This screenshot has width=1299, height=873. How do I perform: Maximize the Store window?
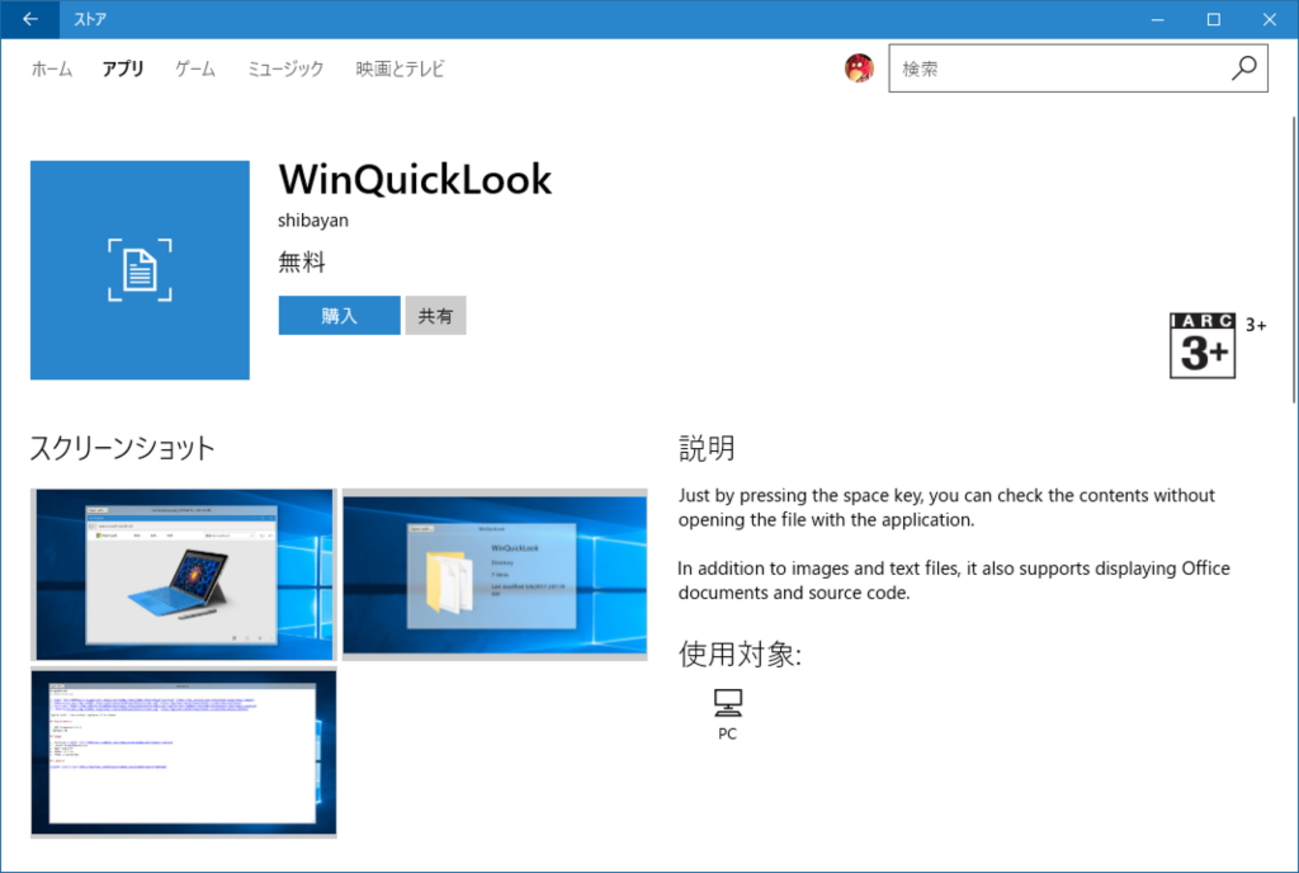point(1214,19)
